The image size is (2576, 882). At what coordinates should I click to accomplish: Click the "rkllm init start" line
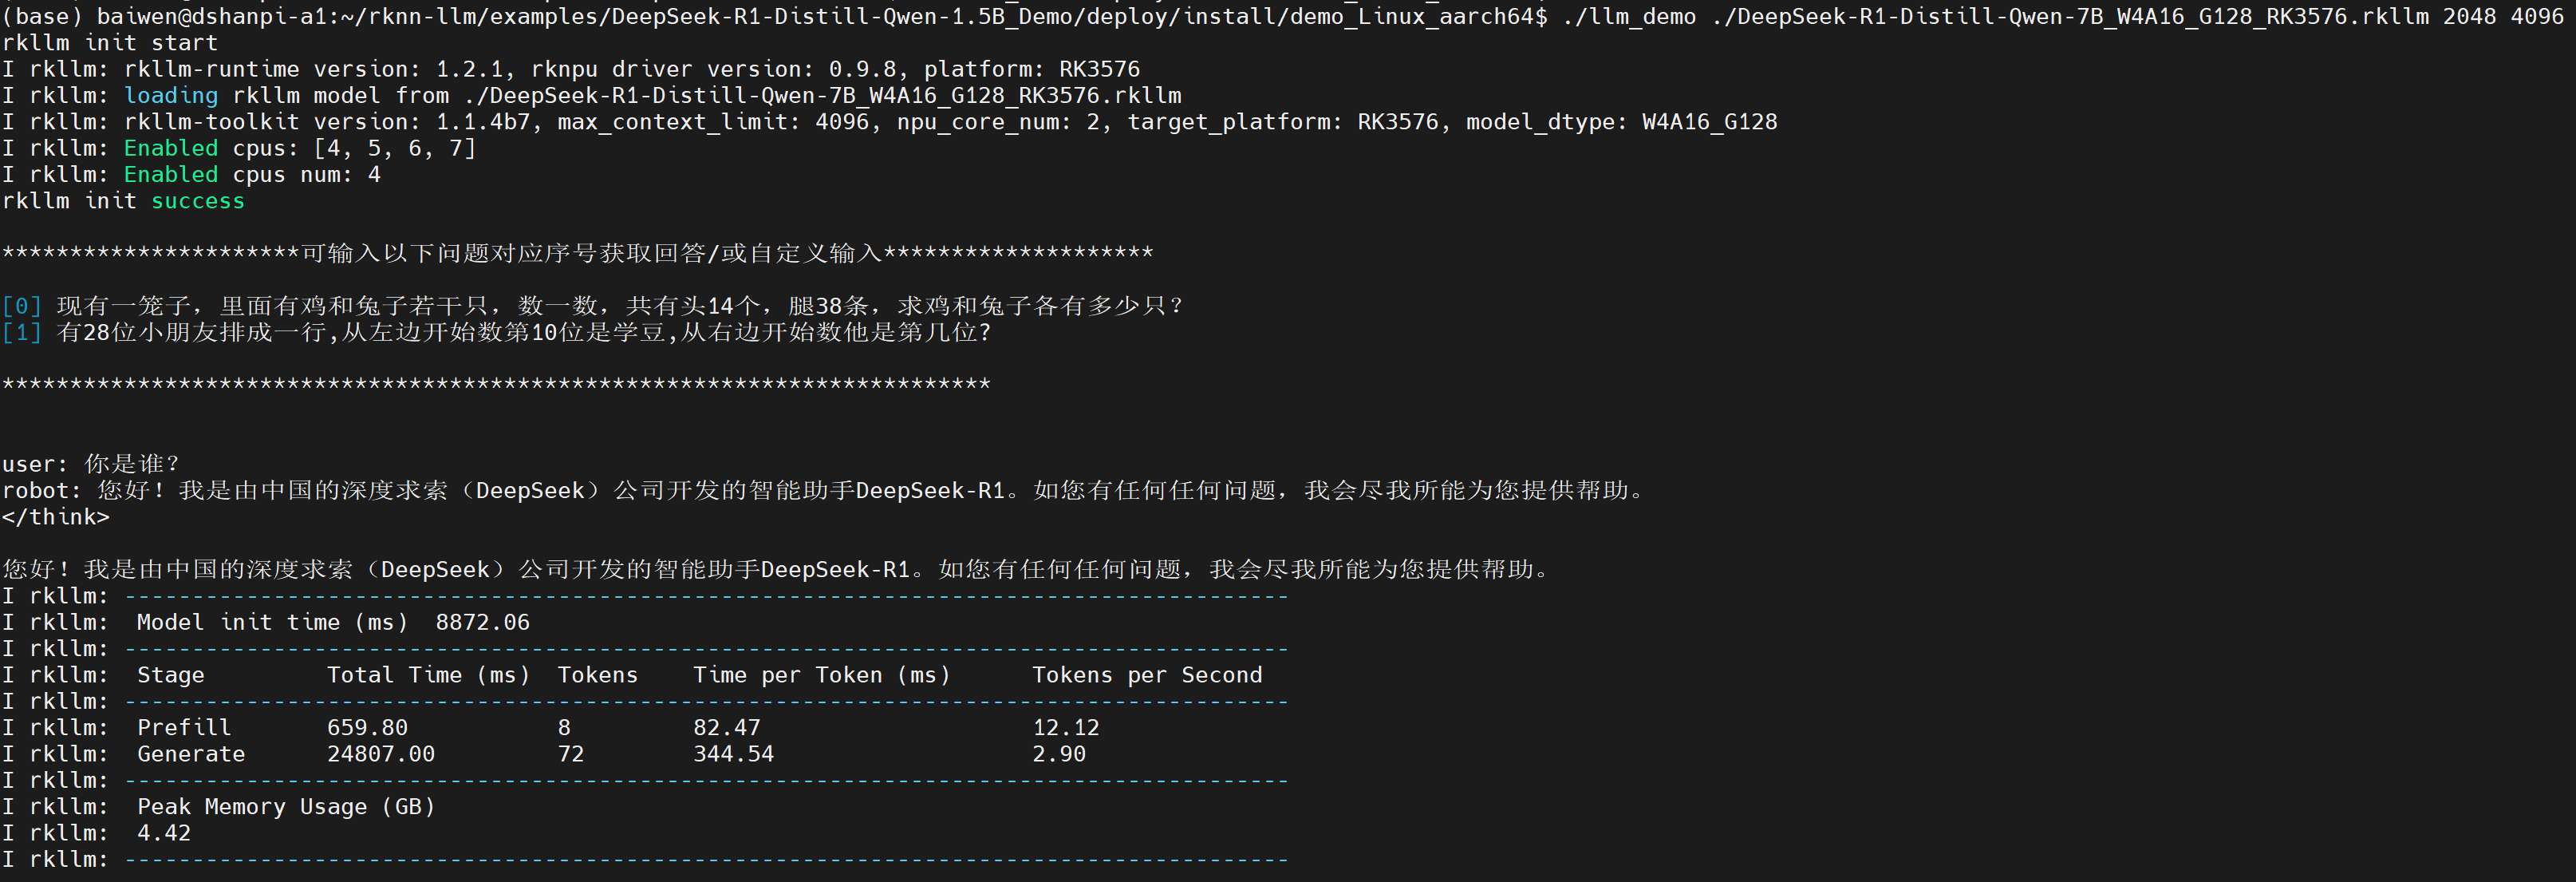click(110, 43)
